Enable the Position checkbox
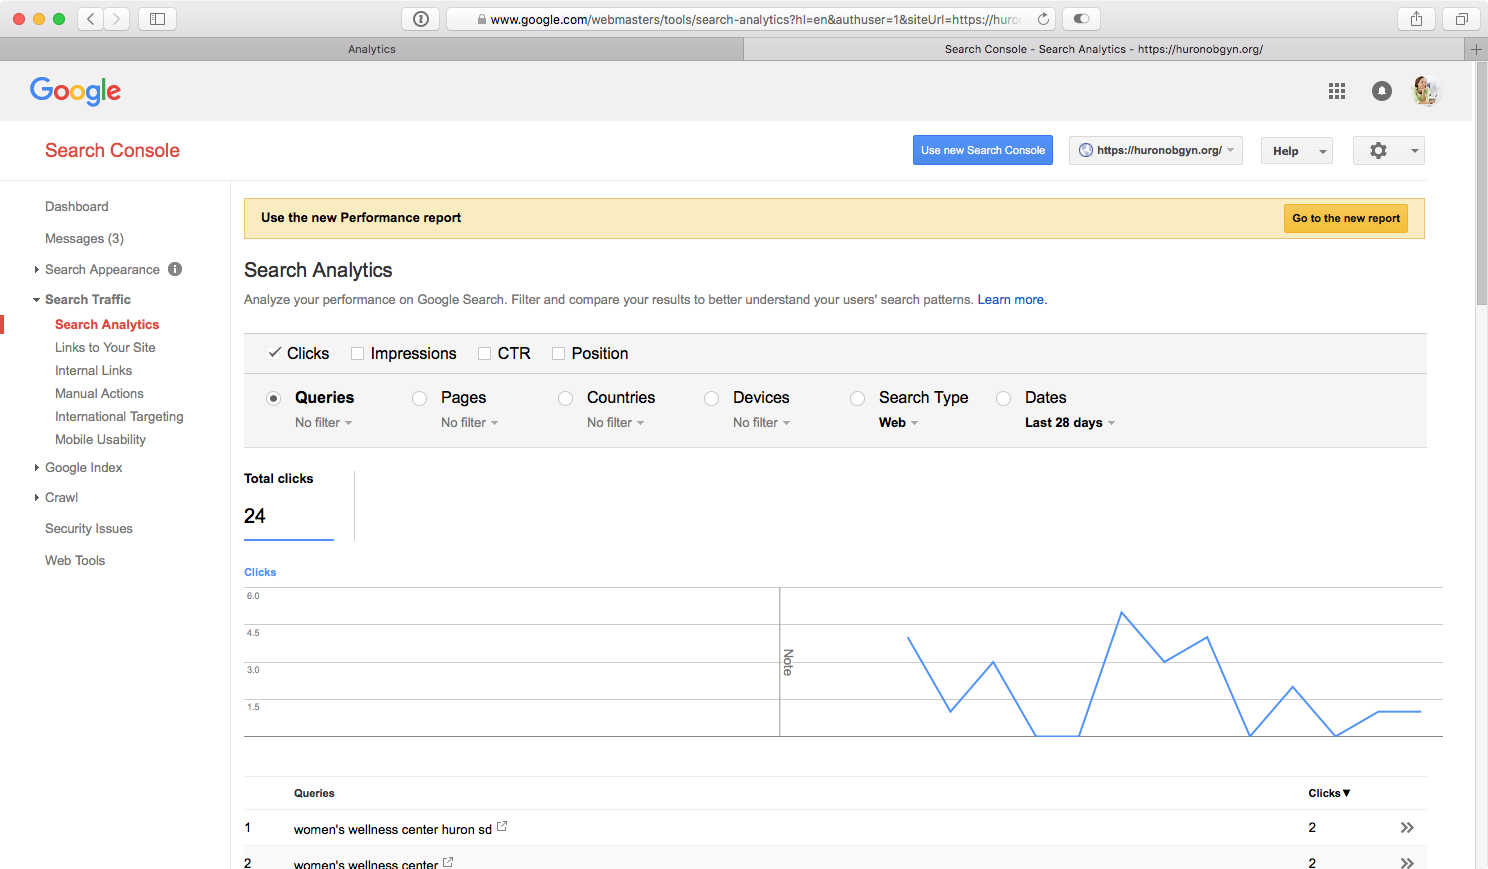The height and width of the screenshot is (869, 1488). 558,354
